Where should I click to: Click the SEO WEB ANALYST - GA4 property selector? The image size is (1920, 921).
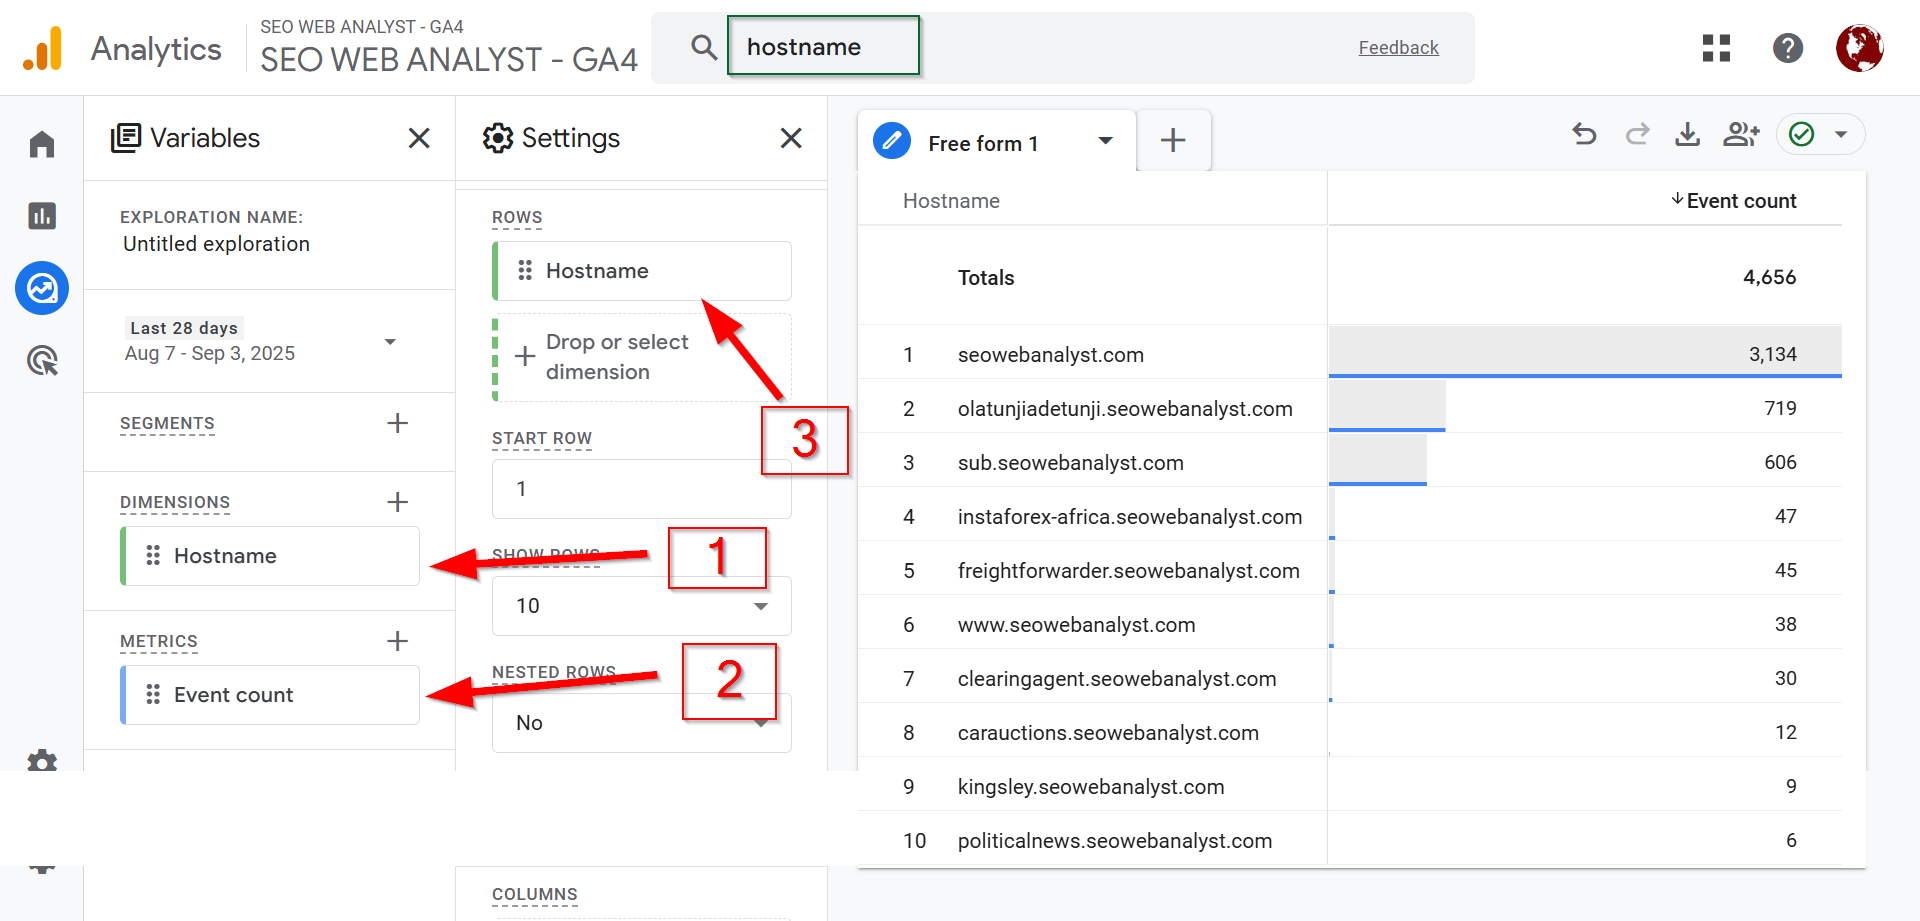pyautogui.click(x=448, y=47)
